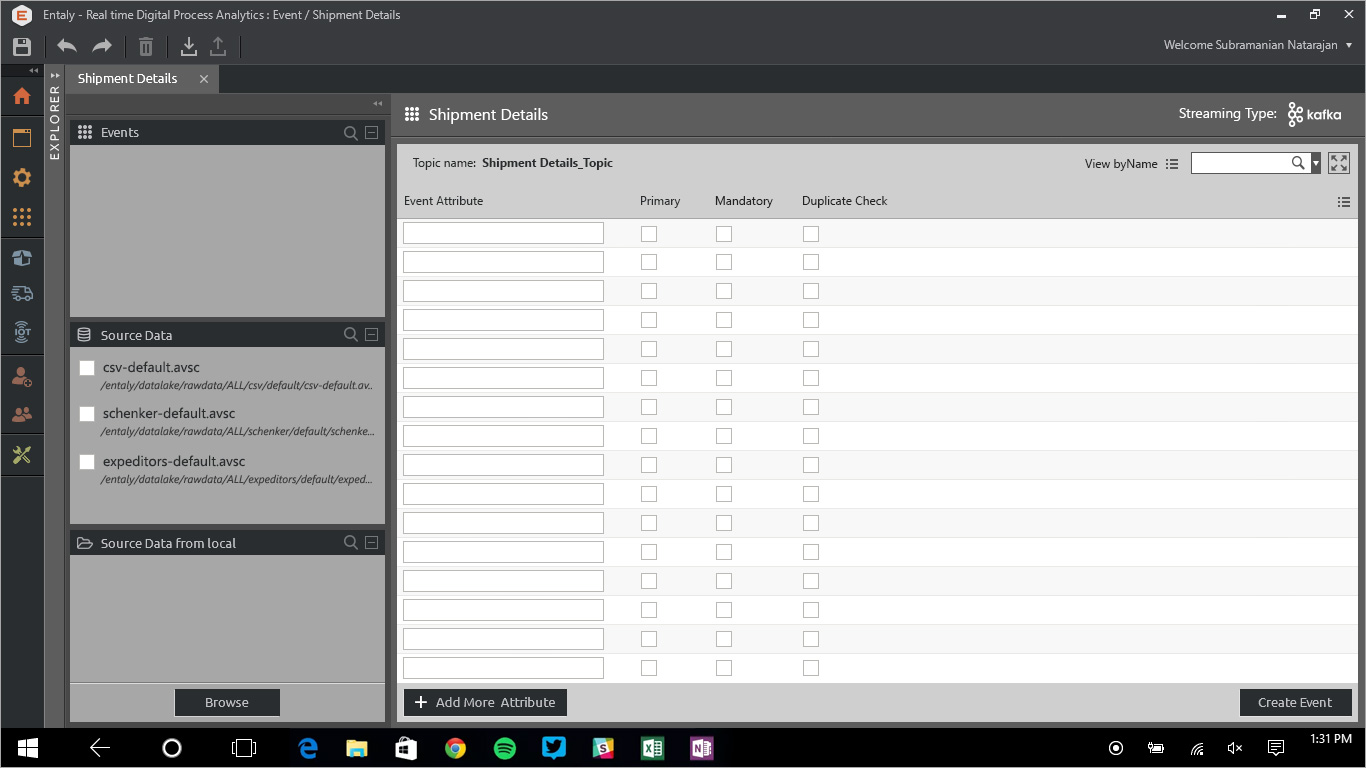Open the search filter dropdown arrow
1366x768 pixels.
pos(1316,163)
